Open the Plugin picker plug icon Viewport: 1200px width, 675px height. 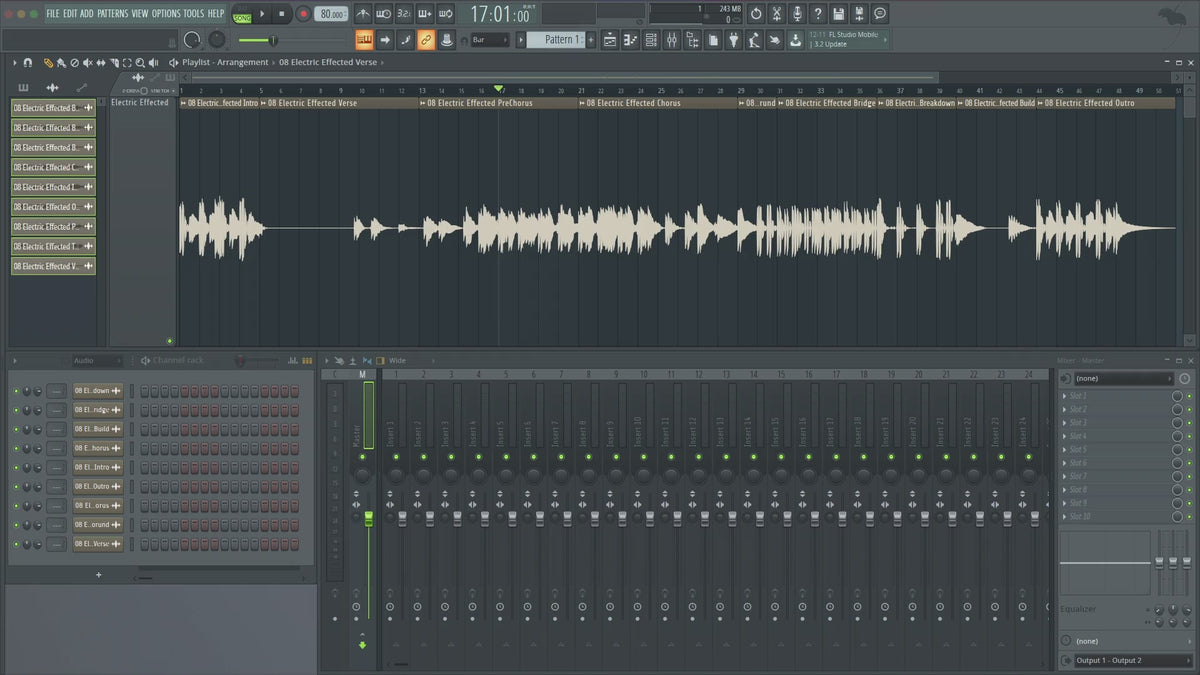pos(733,40)
